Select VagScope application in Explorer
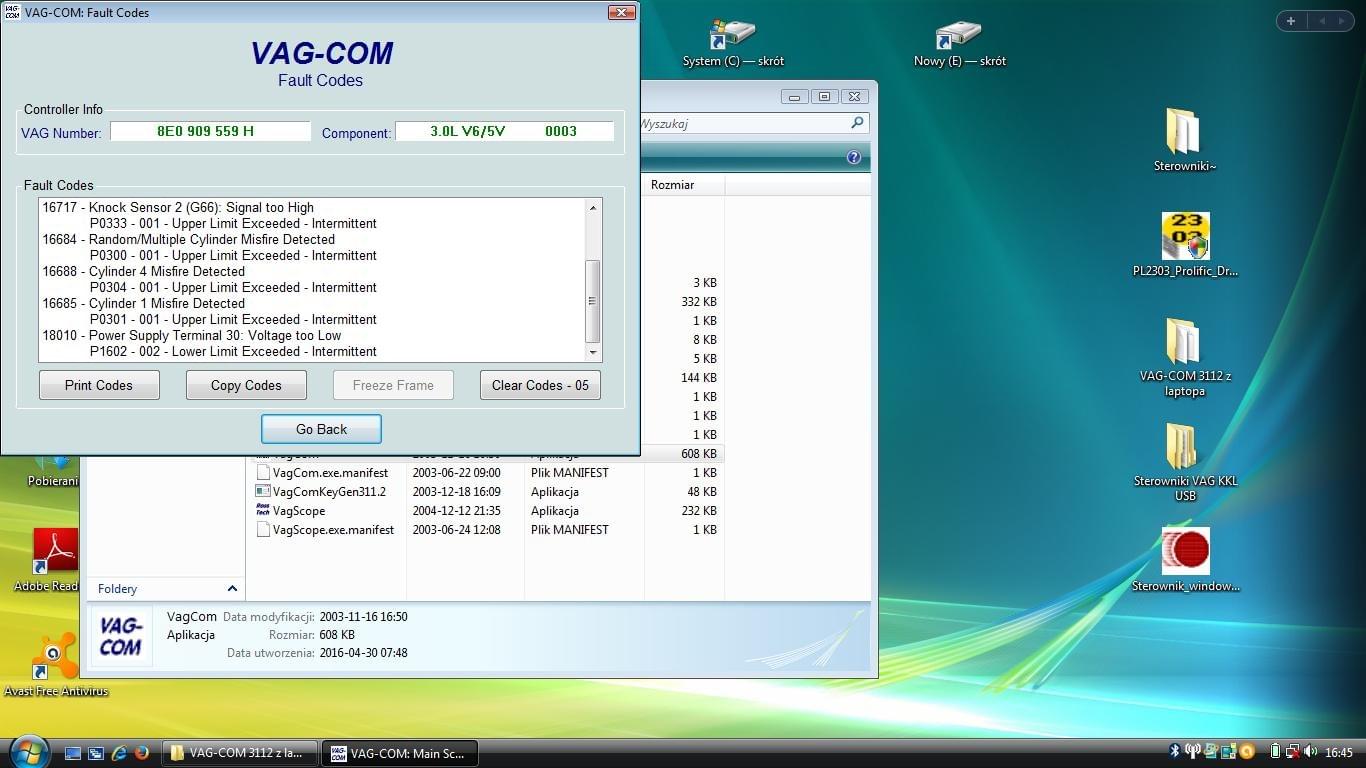Image resolution: width=1366 pixels, height=768 pixels. coord(290,510)
